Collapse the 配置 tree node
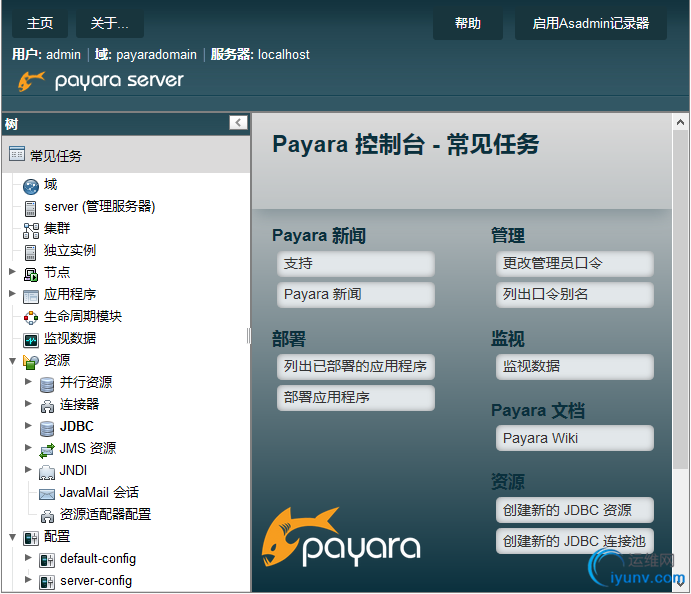The width and height of the screenshot is (691, 594). pos(12,537)
